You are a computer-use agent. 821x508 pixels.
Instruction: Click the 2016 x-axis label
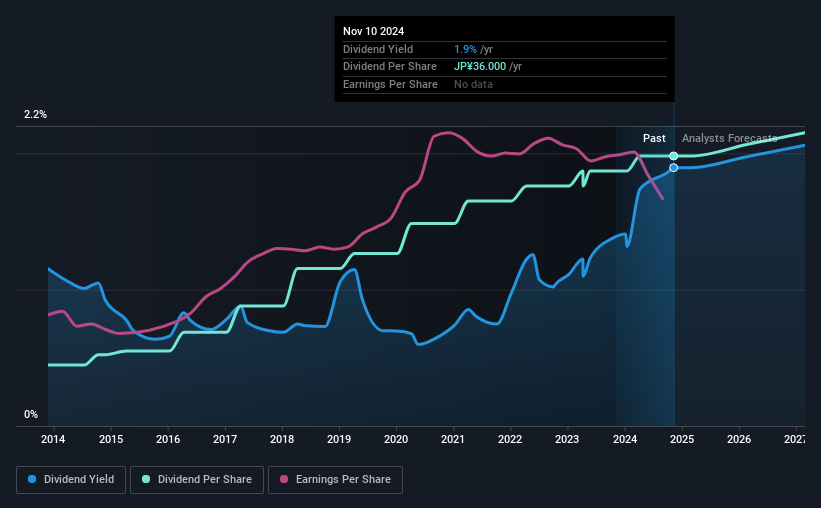point(168,439)
